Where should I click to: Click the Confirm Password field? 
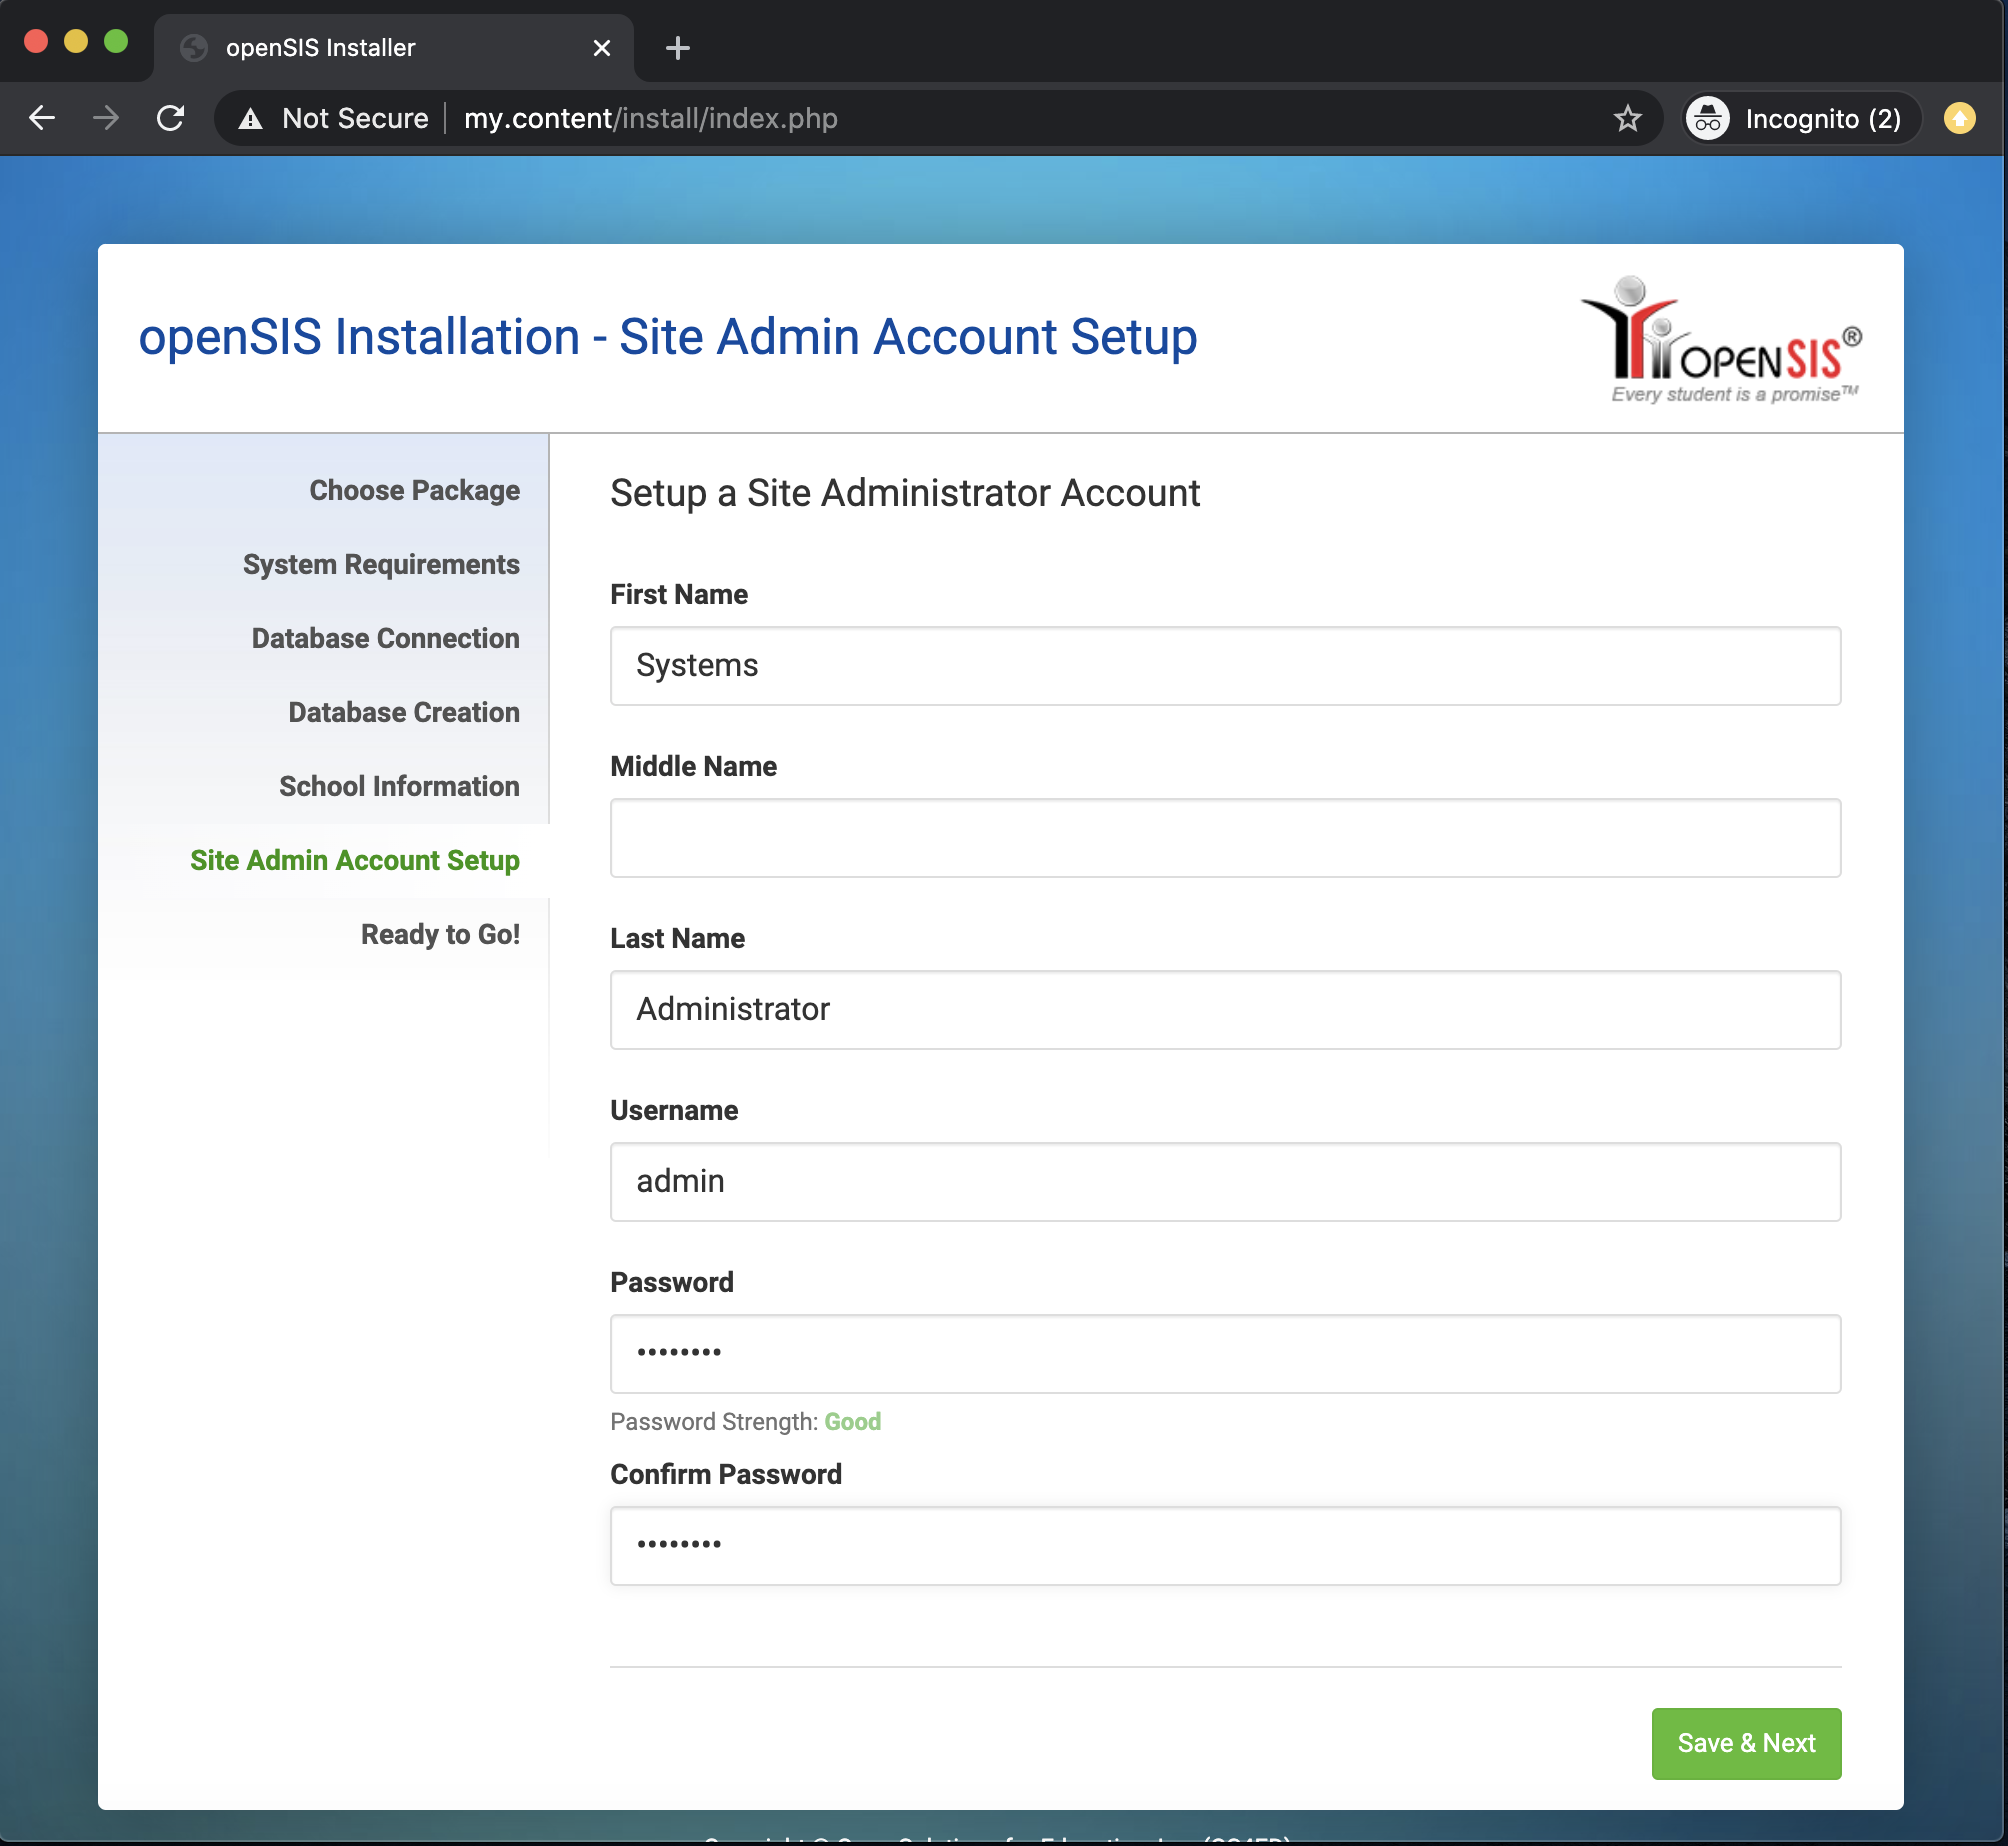[1224, 1546]
